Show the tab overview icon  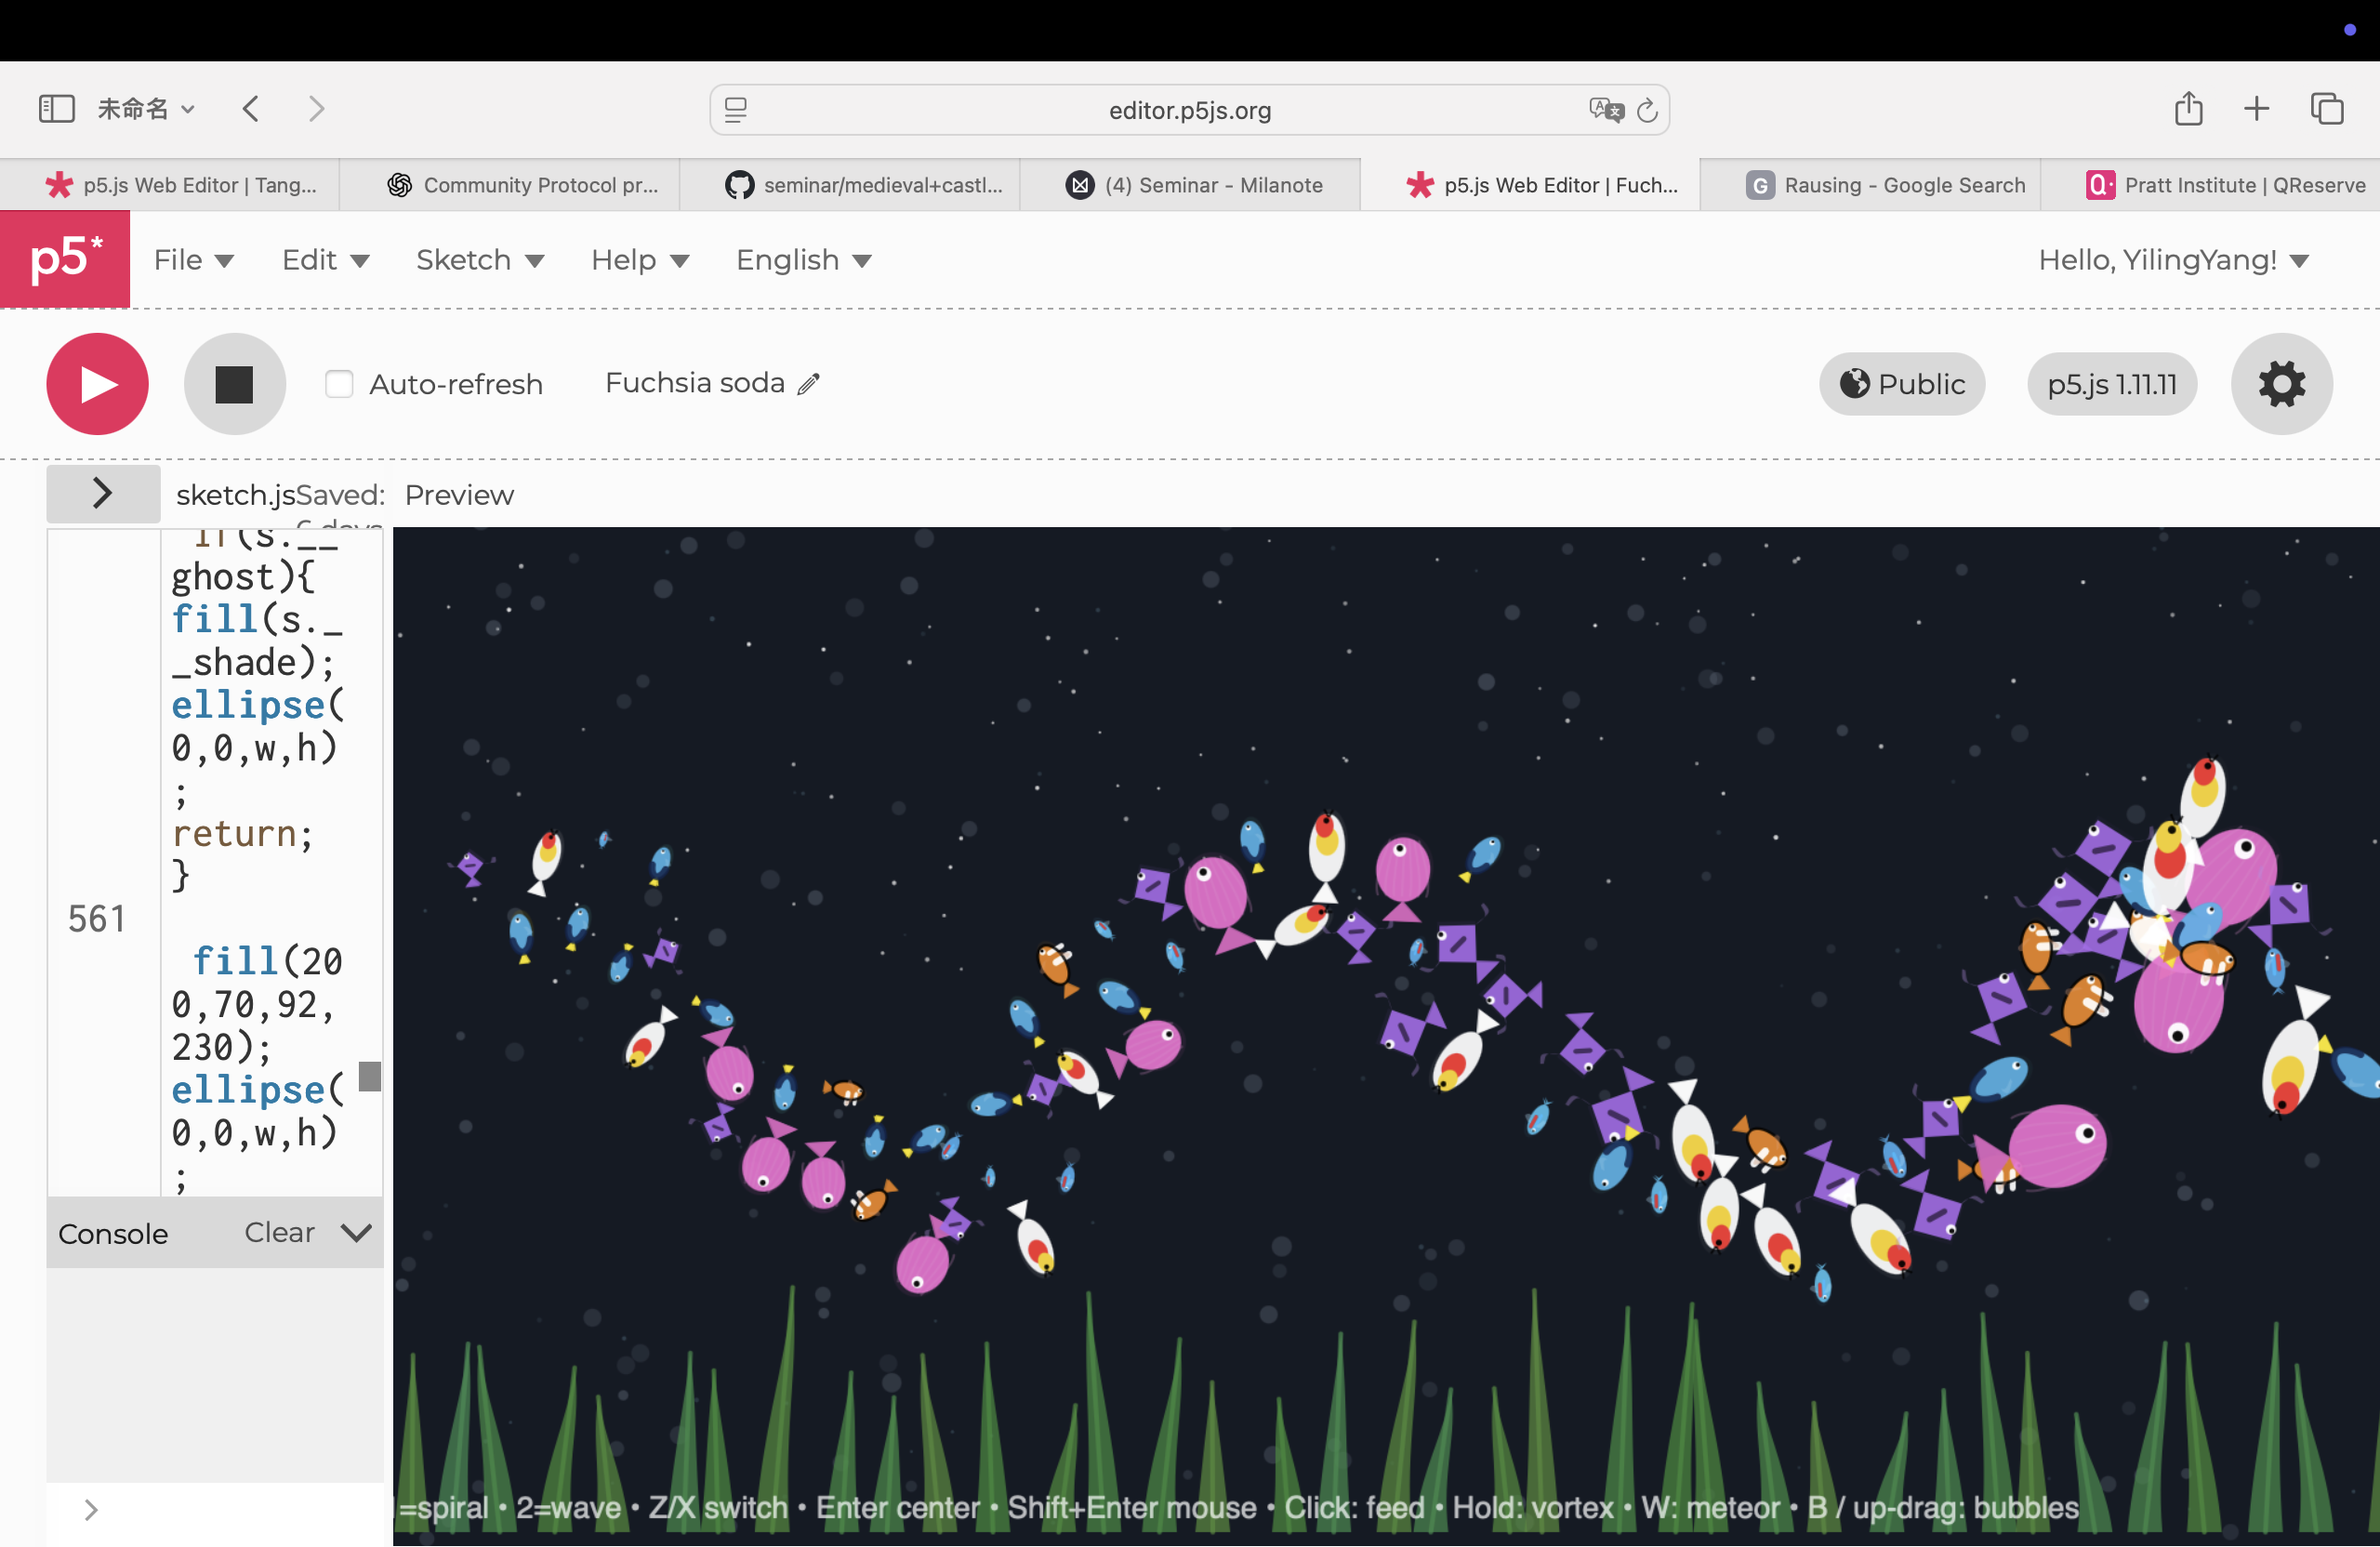point(2326,109)
